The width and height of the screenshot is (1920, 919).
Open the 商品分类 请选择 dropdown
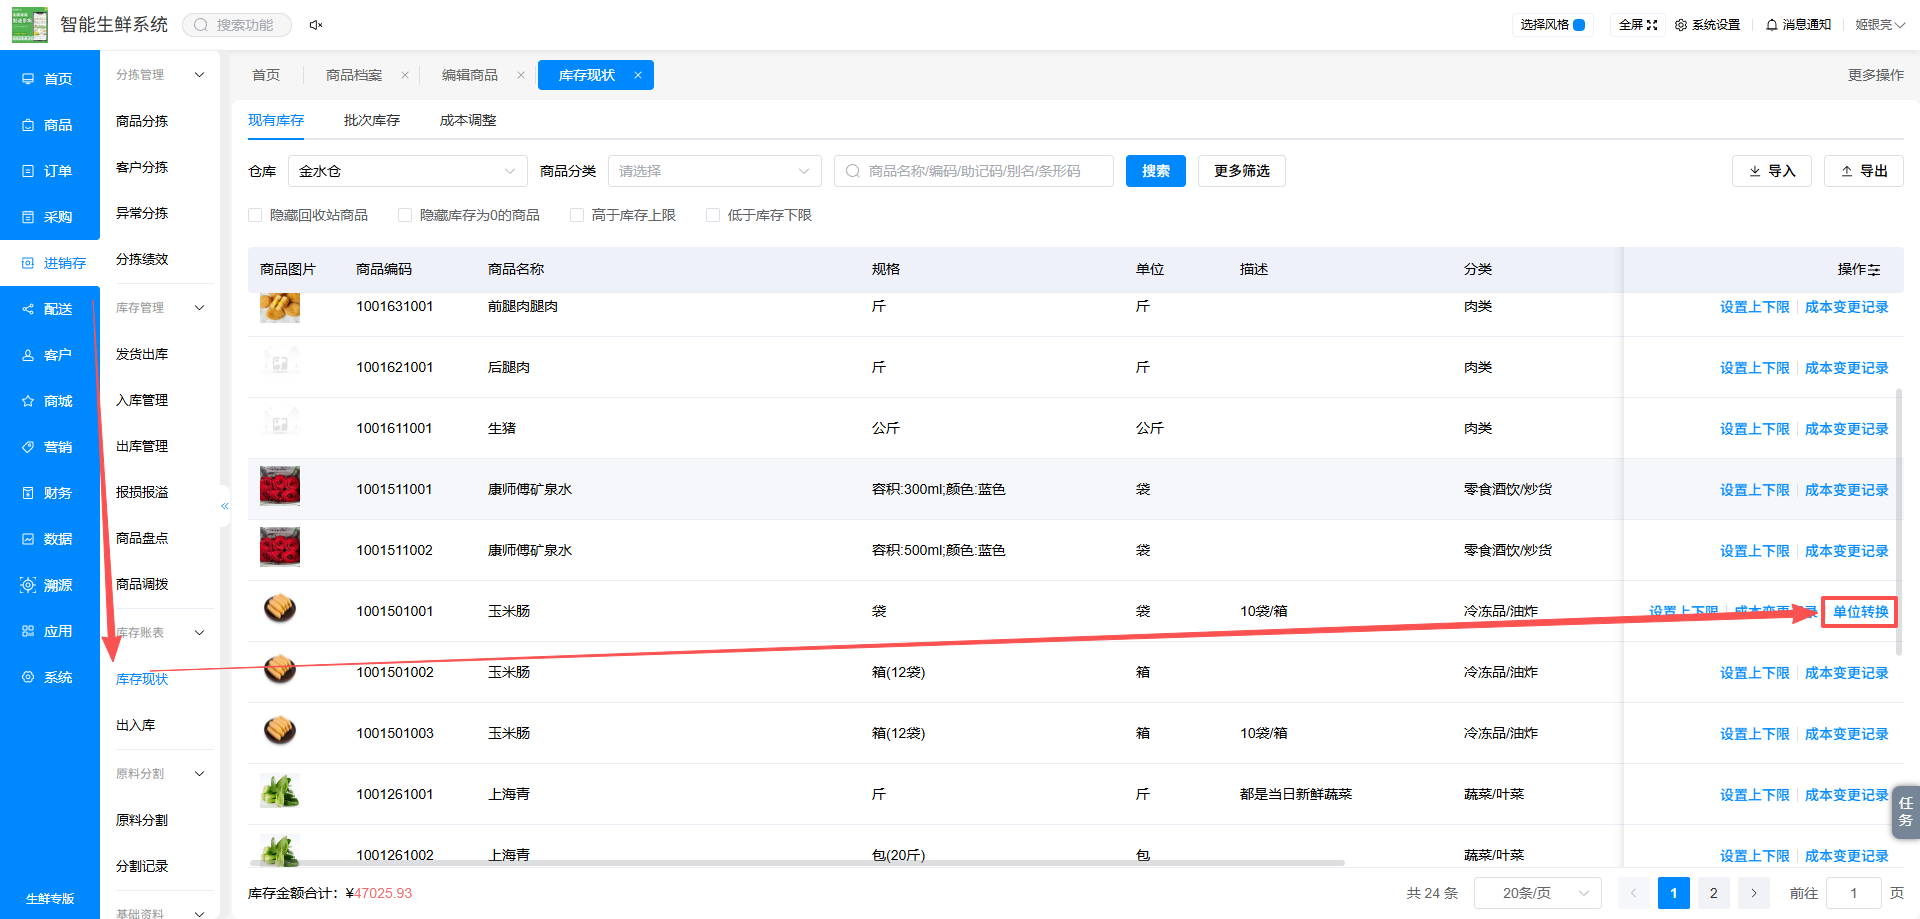pyautogui.click(x=715, y=171)
